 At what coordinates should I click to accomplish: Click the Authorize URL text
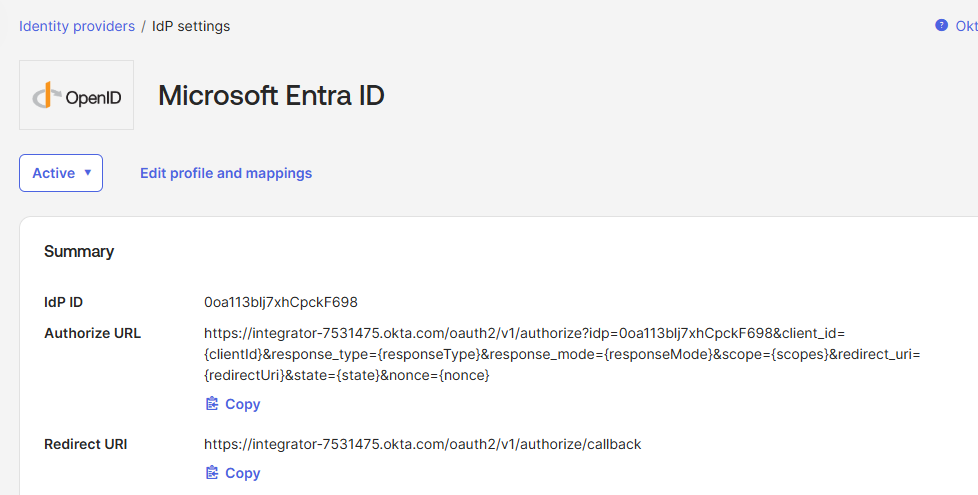click(x=562, y=354)
